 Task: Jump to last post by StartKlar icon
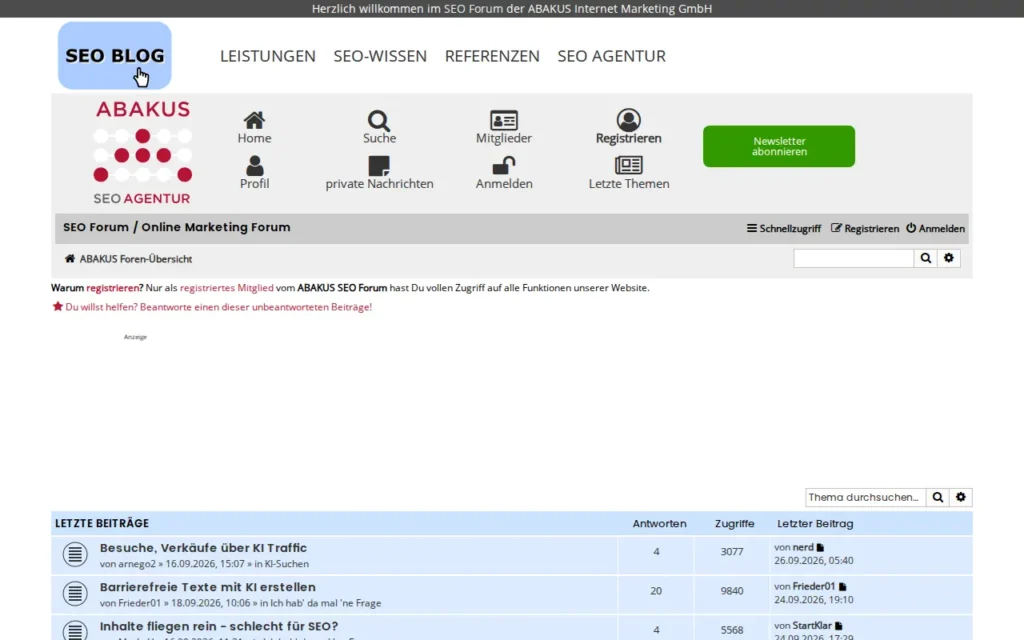839,626
